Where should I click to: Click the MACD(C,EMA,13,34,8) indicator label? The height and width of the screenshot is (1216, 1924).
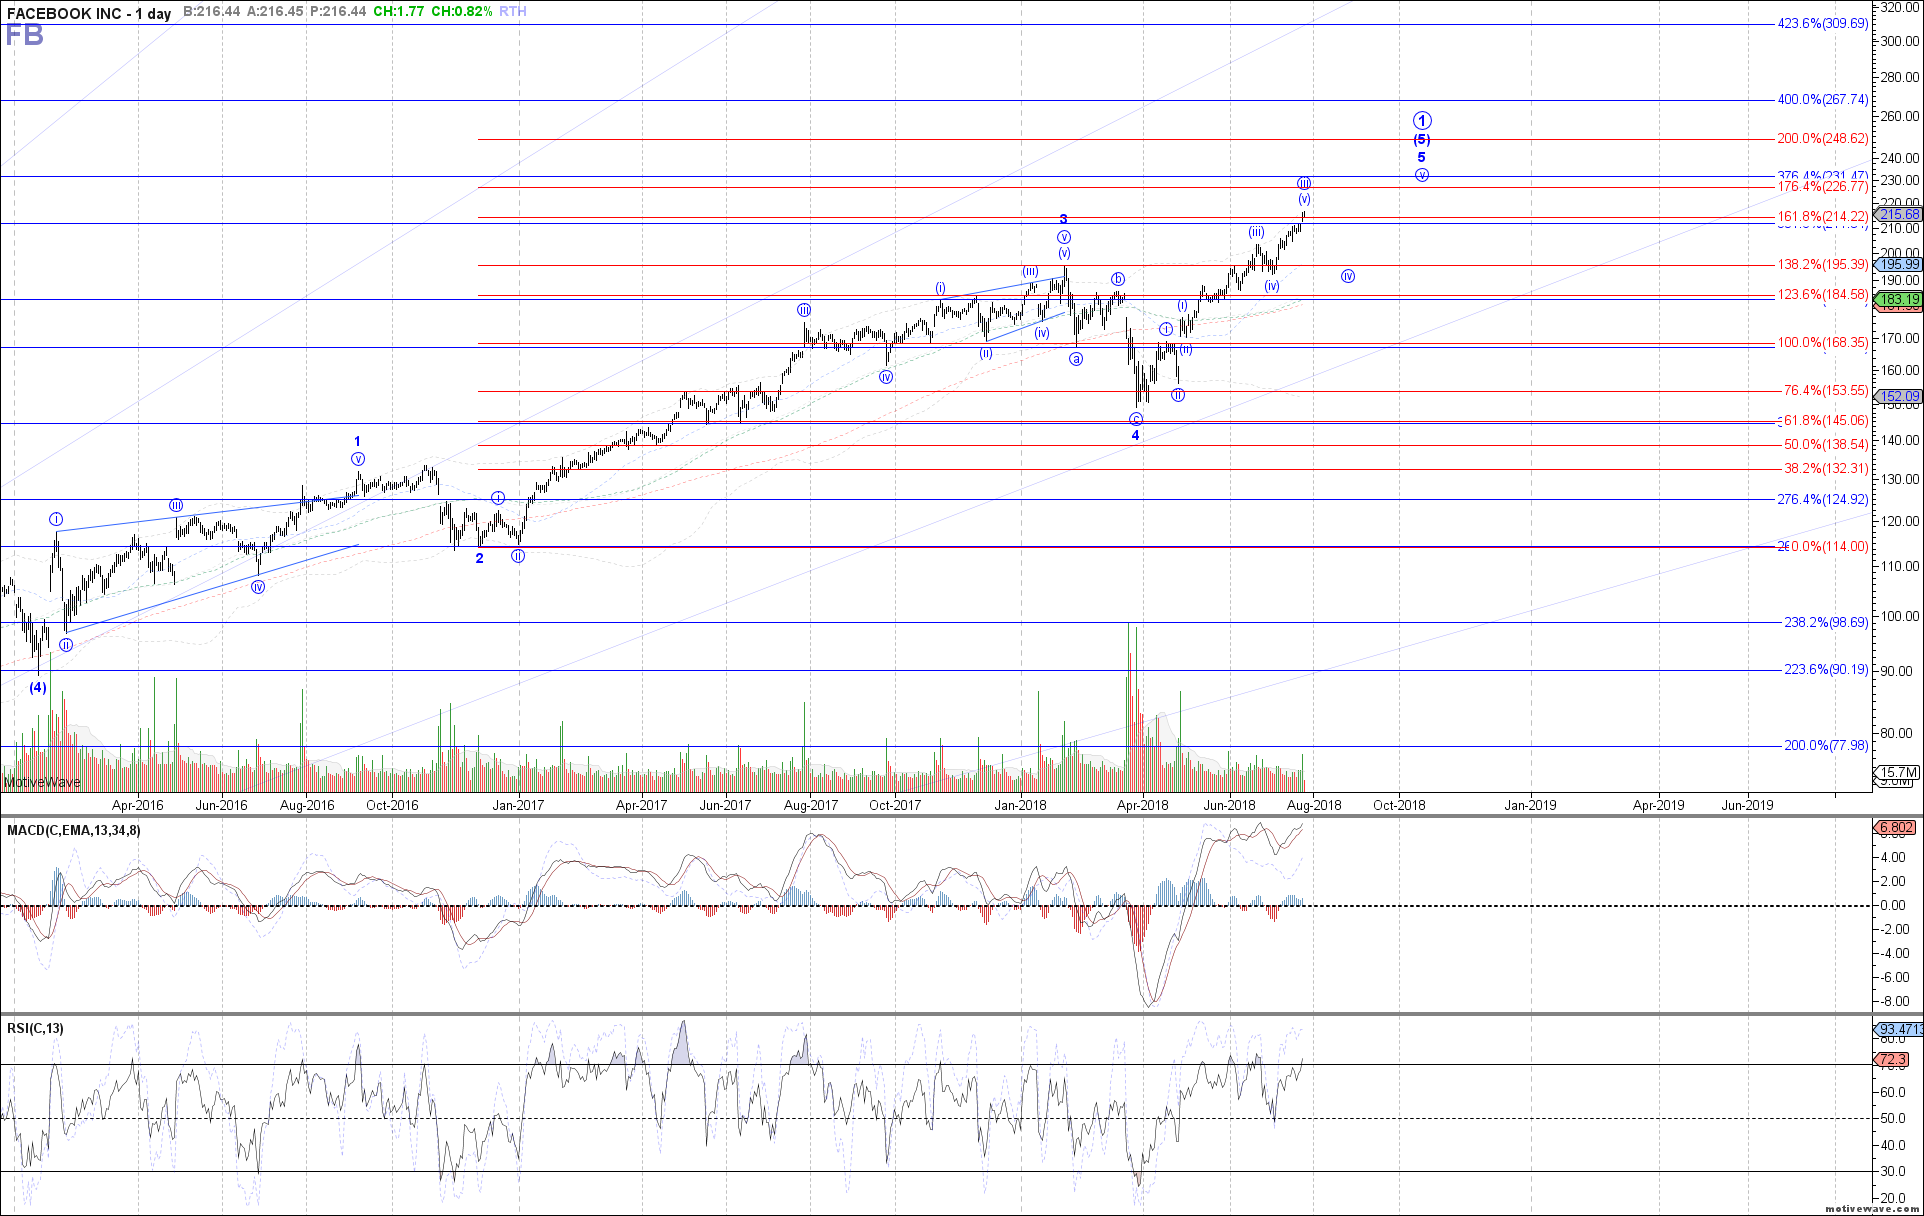pos(74,830)
